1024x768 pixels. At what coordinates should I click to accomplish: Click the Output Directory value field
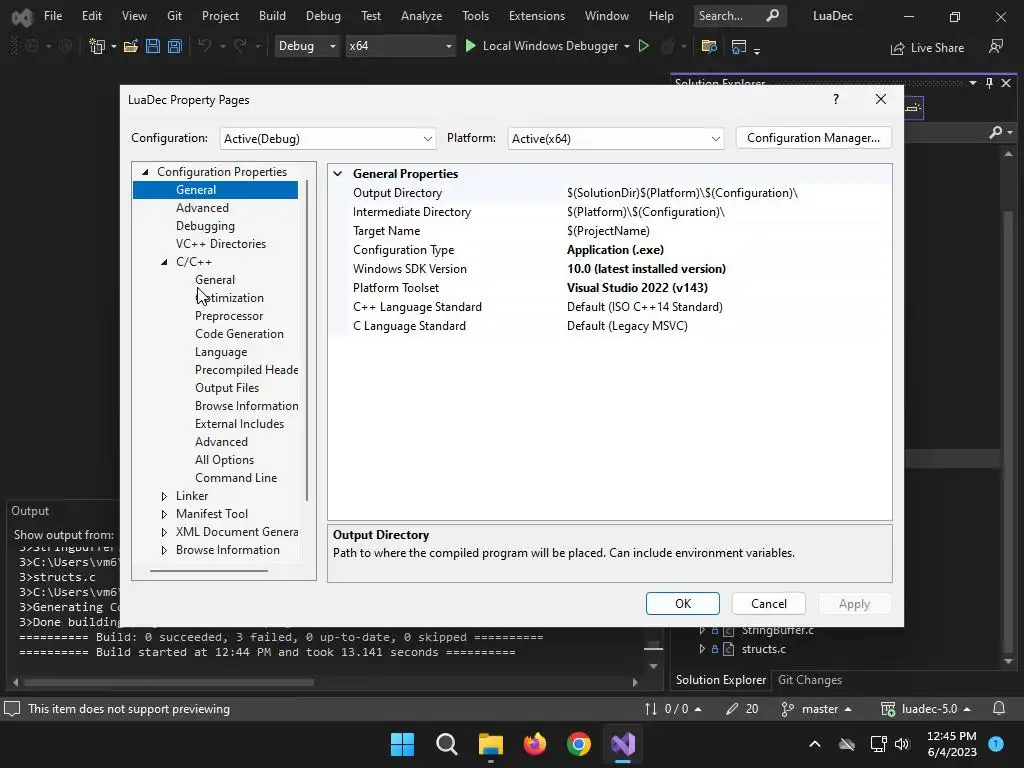click(x=727, y=193)
